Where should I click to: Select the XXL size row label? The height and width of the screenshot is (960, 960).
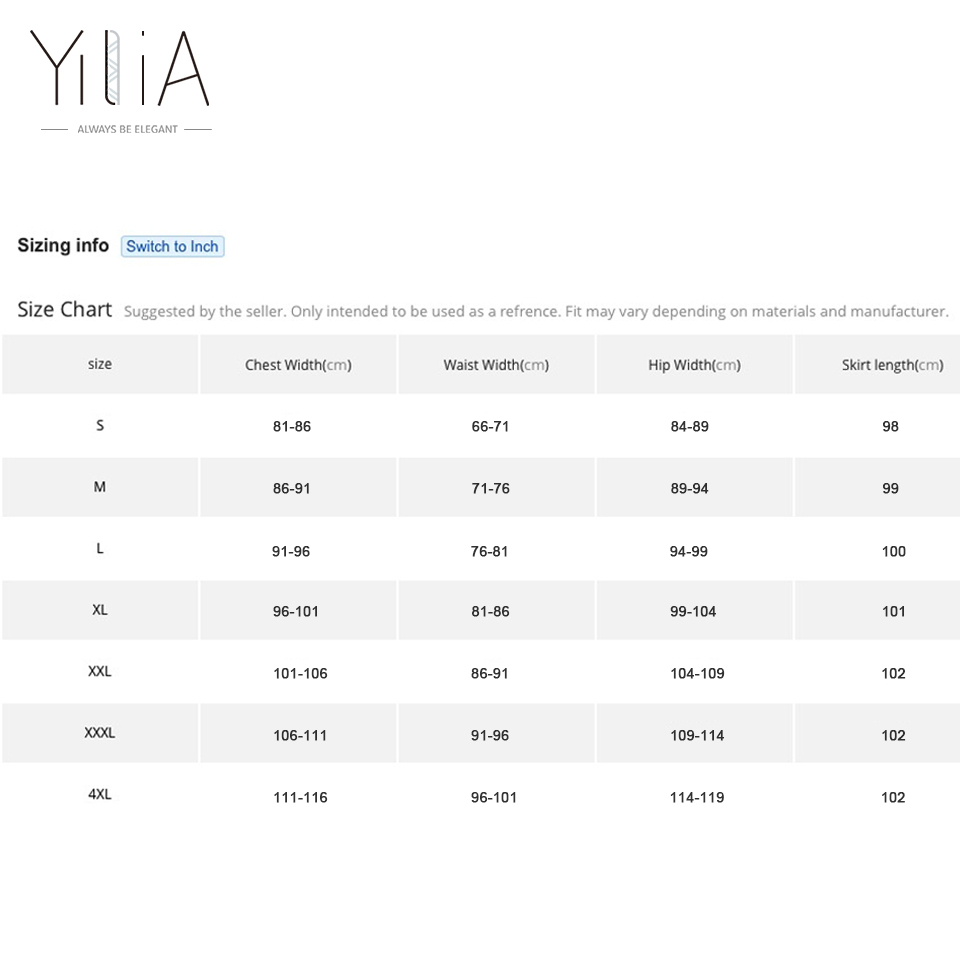[x=99, y=672]
